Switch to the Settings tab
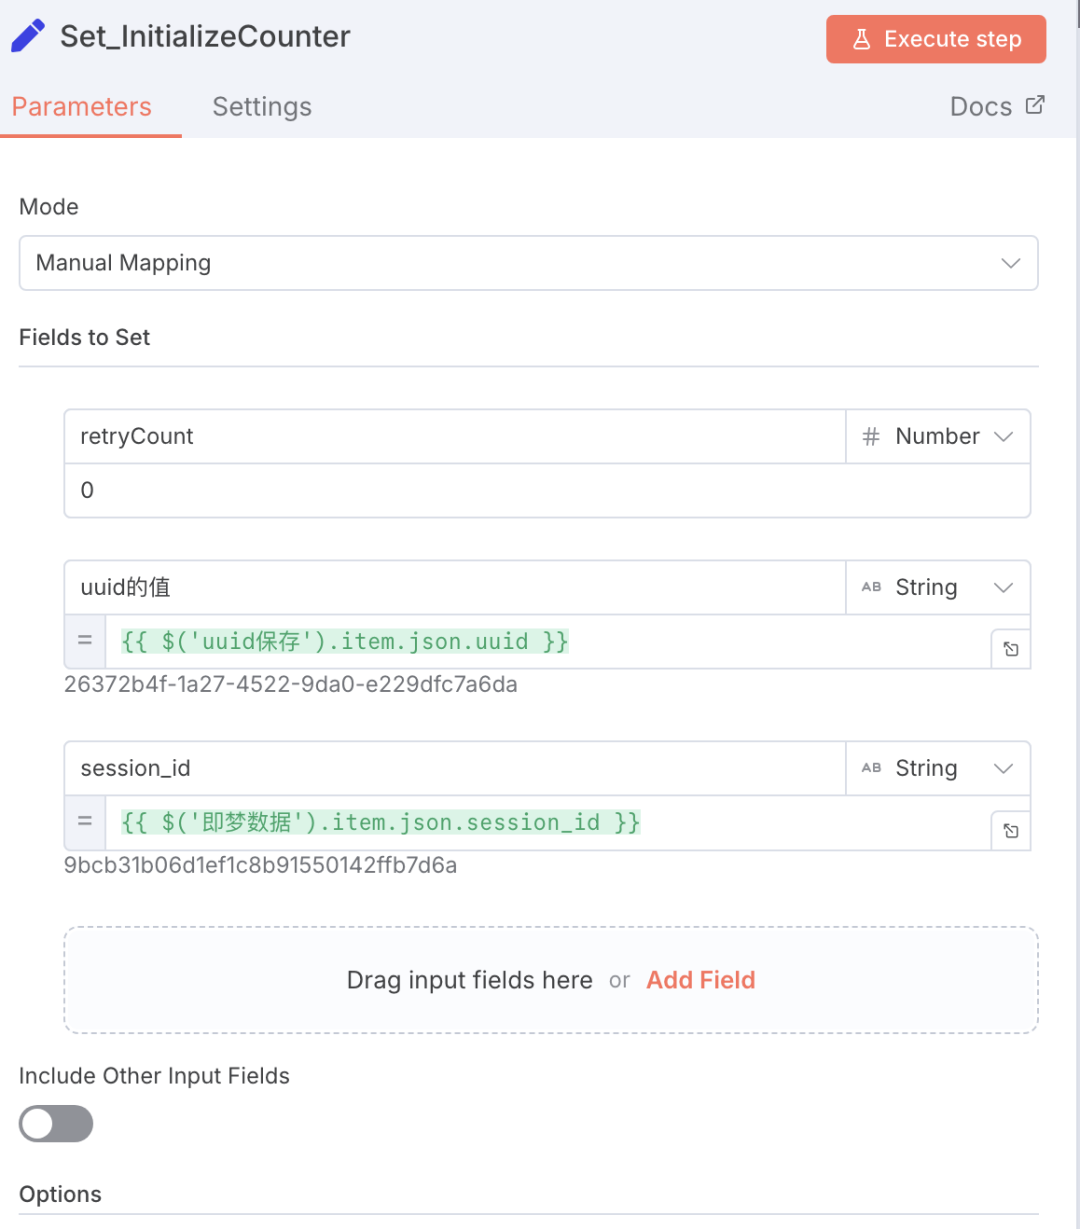This screenshot has height=1229, width=1080. (x=262, y=107)
